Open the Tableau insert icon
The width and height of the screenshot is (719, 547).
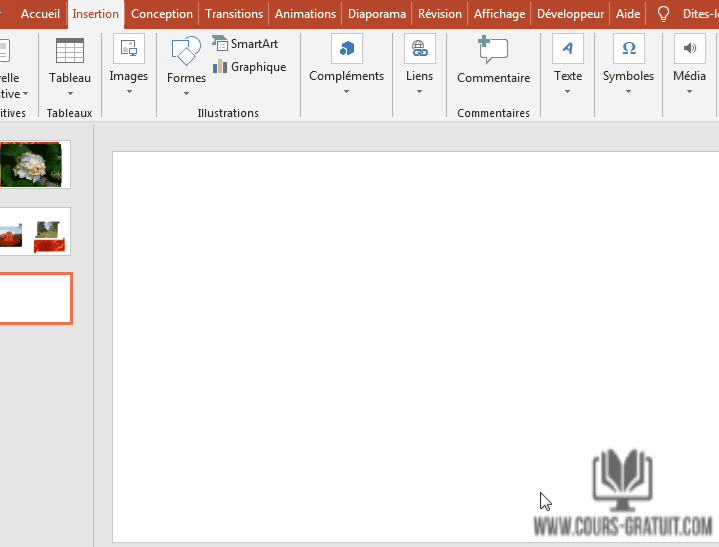[x=70, y=50]
